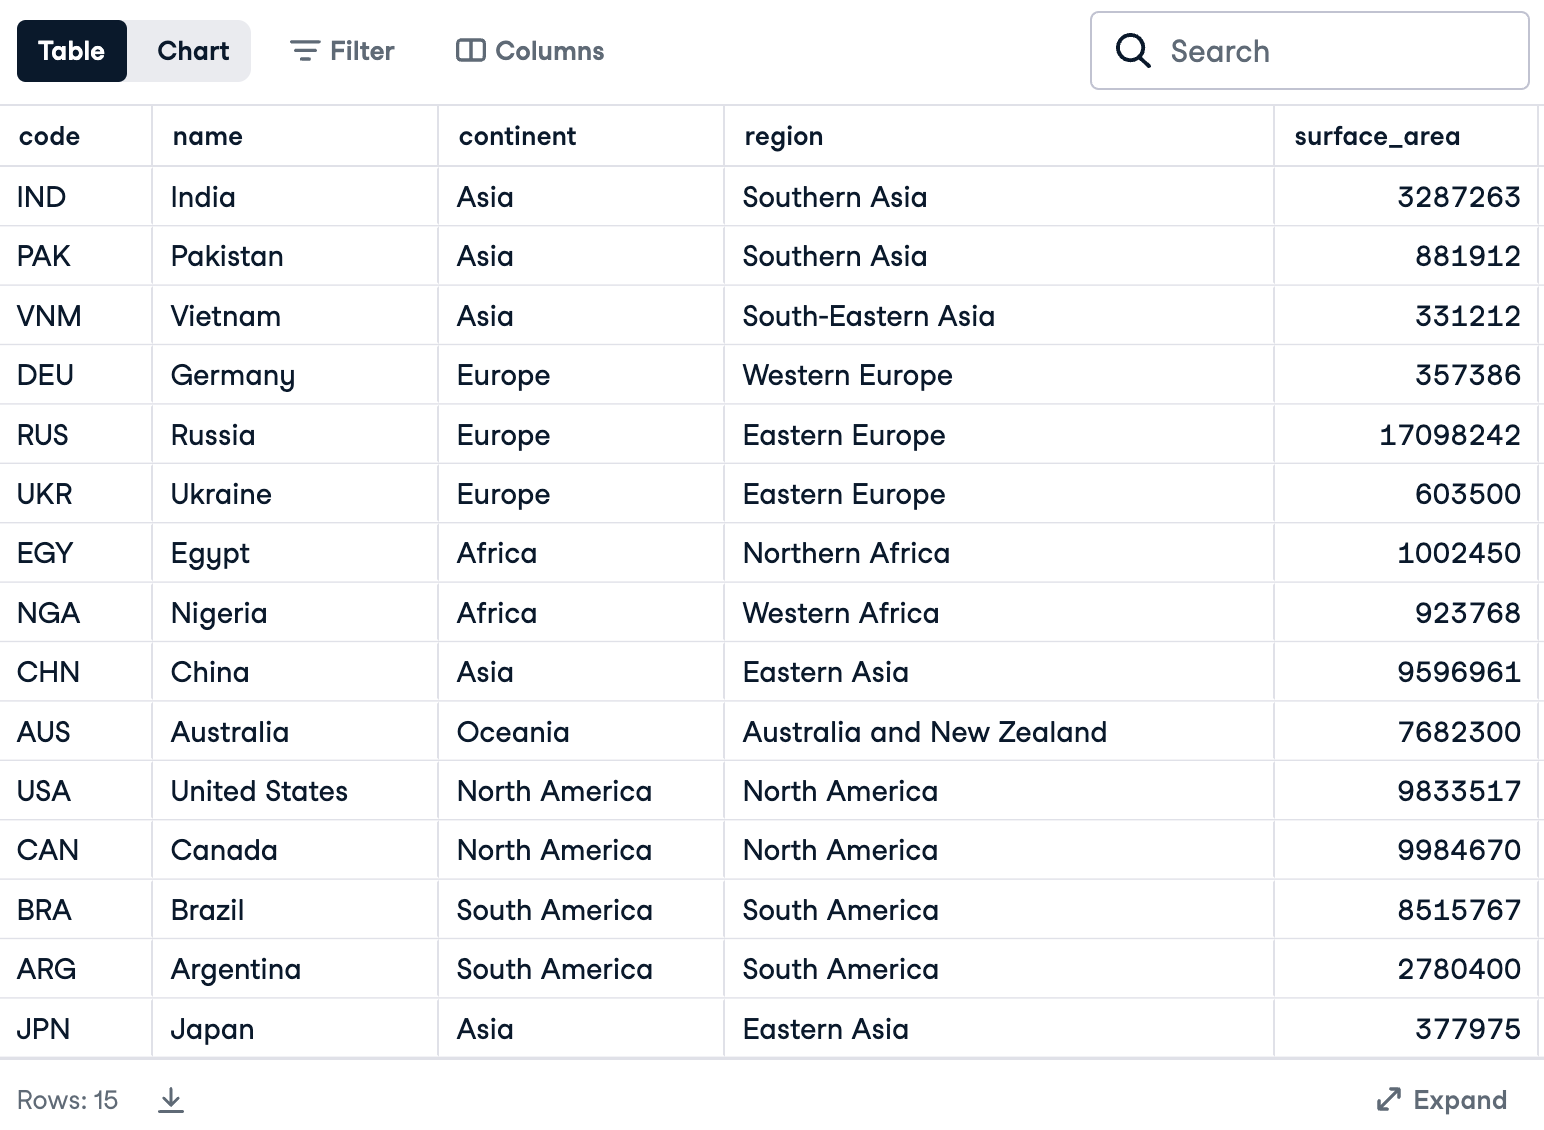1544x1130 pixels.
Task: Select the Russia name cell
Action: [213, 435]
